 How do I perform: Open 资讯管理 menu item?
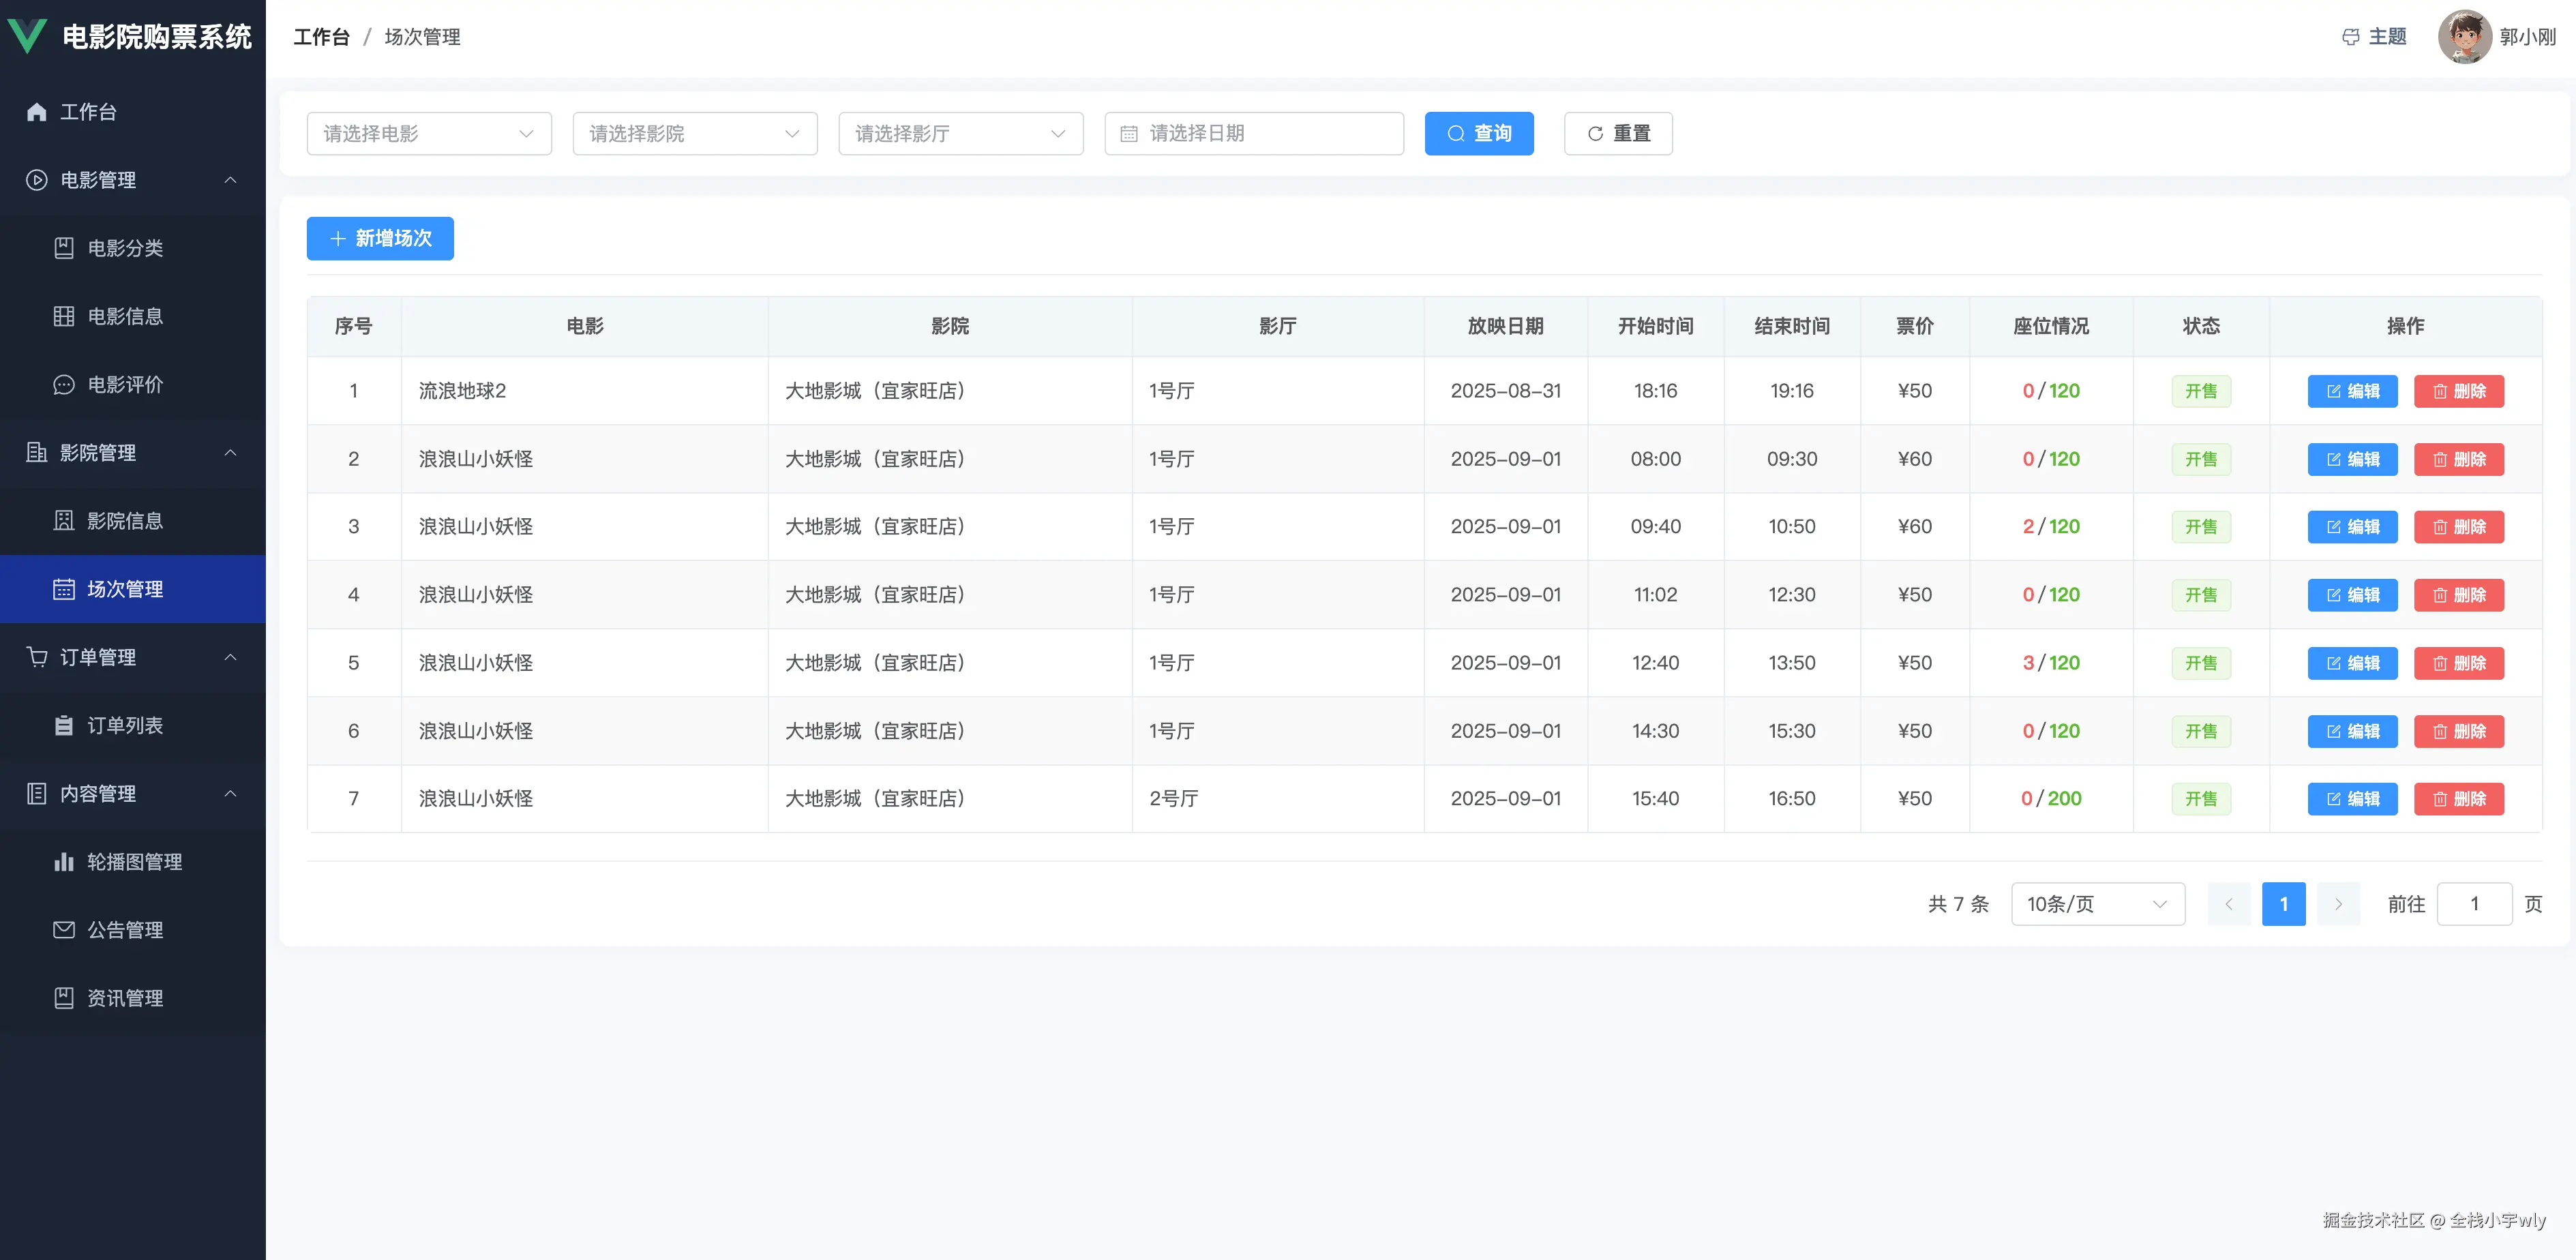tap(125, 998)
